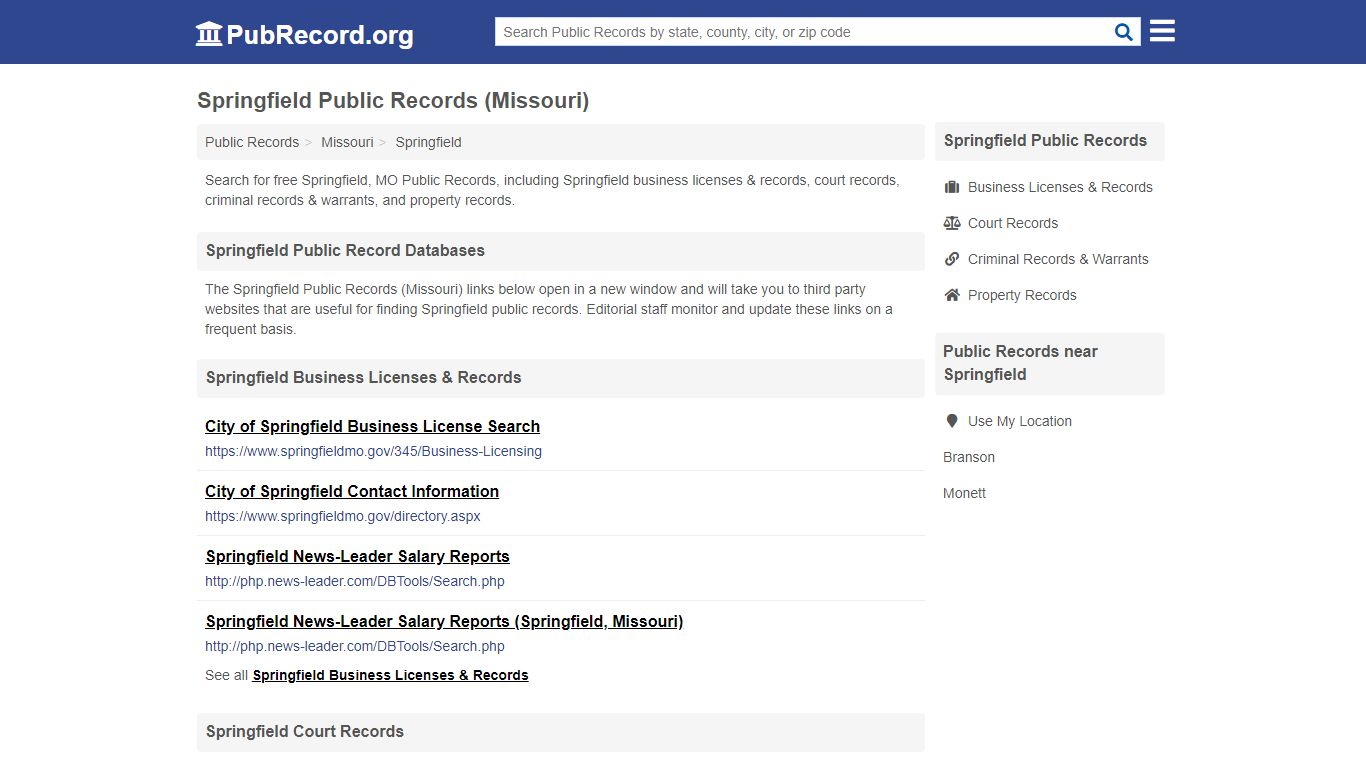This screenshot has width=1366, height=768.
Task: Select Business Licenses & Records in sidebar
Action: tap(1060, 187)
